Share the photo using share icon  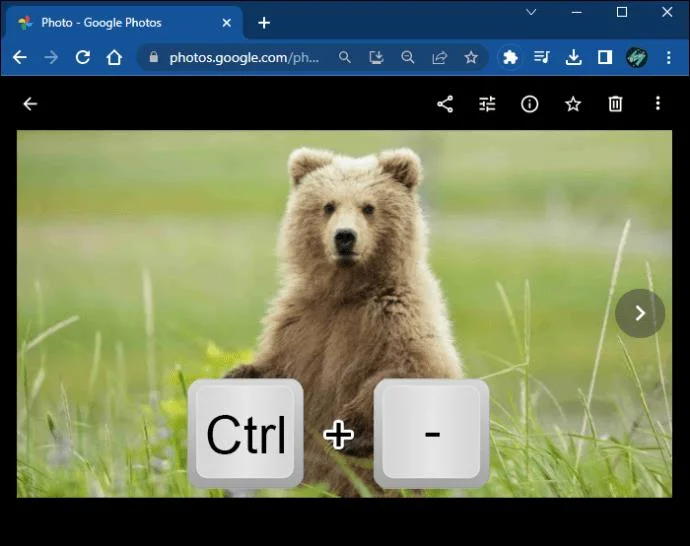[x=445, y=104]
